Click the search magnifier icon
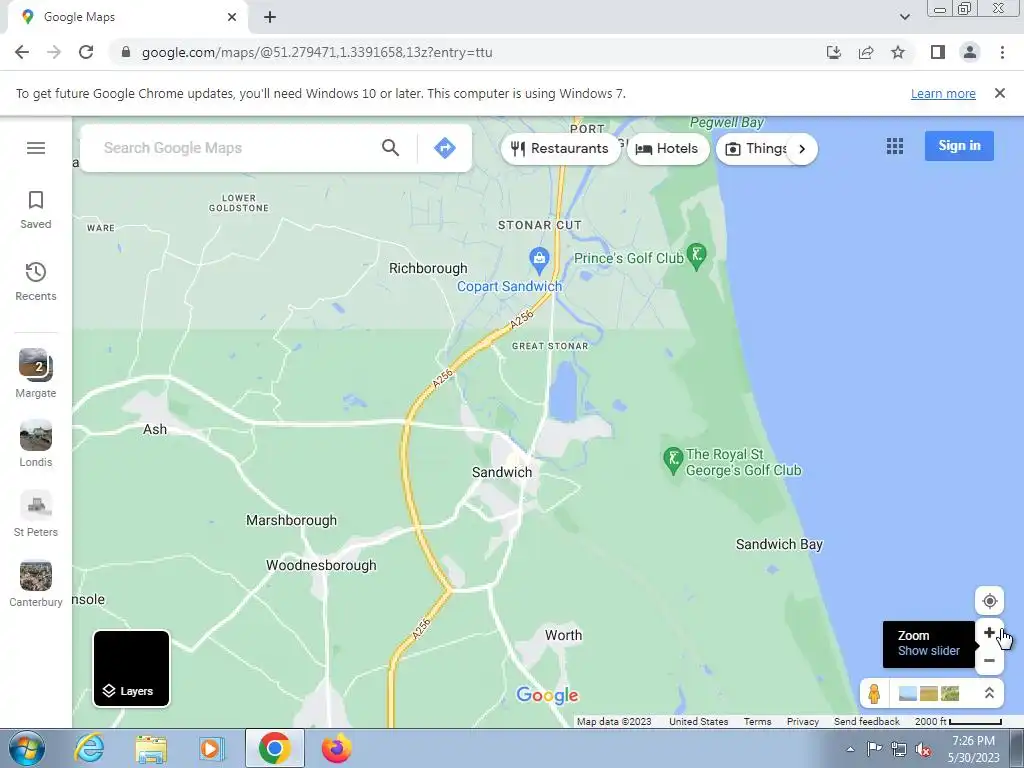The image size is (1024, 768). [391, 148]
